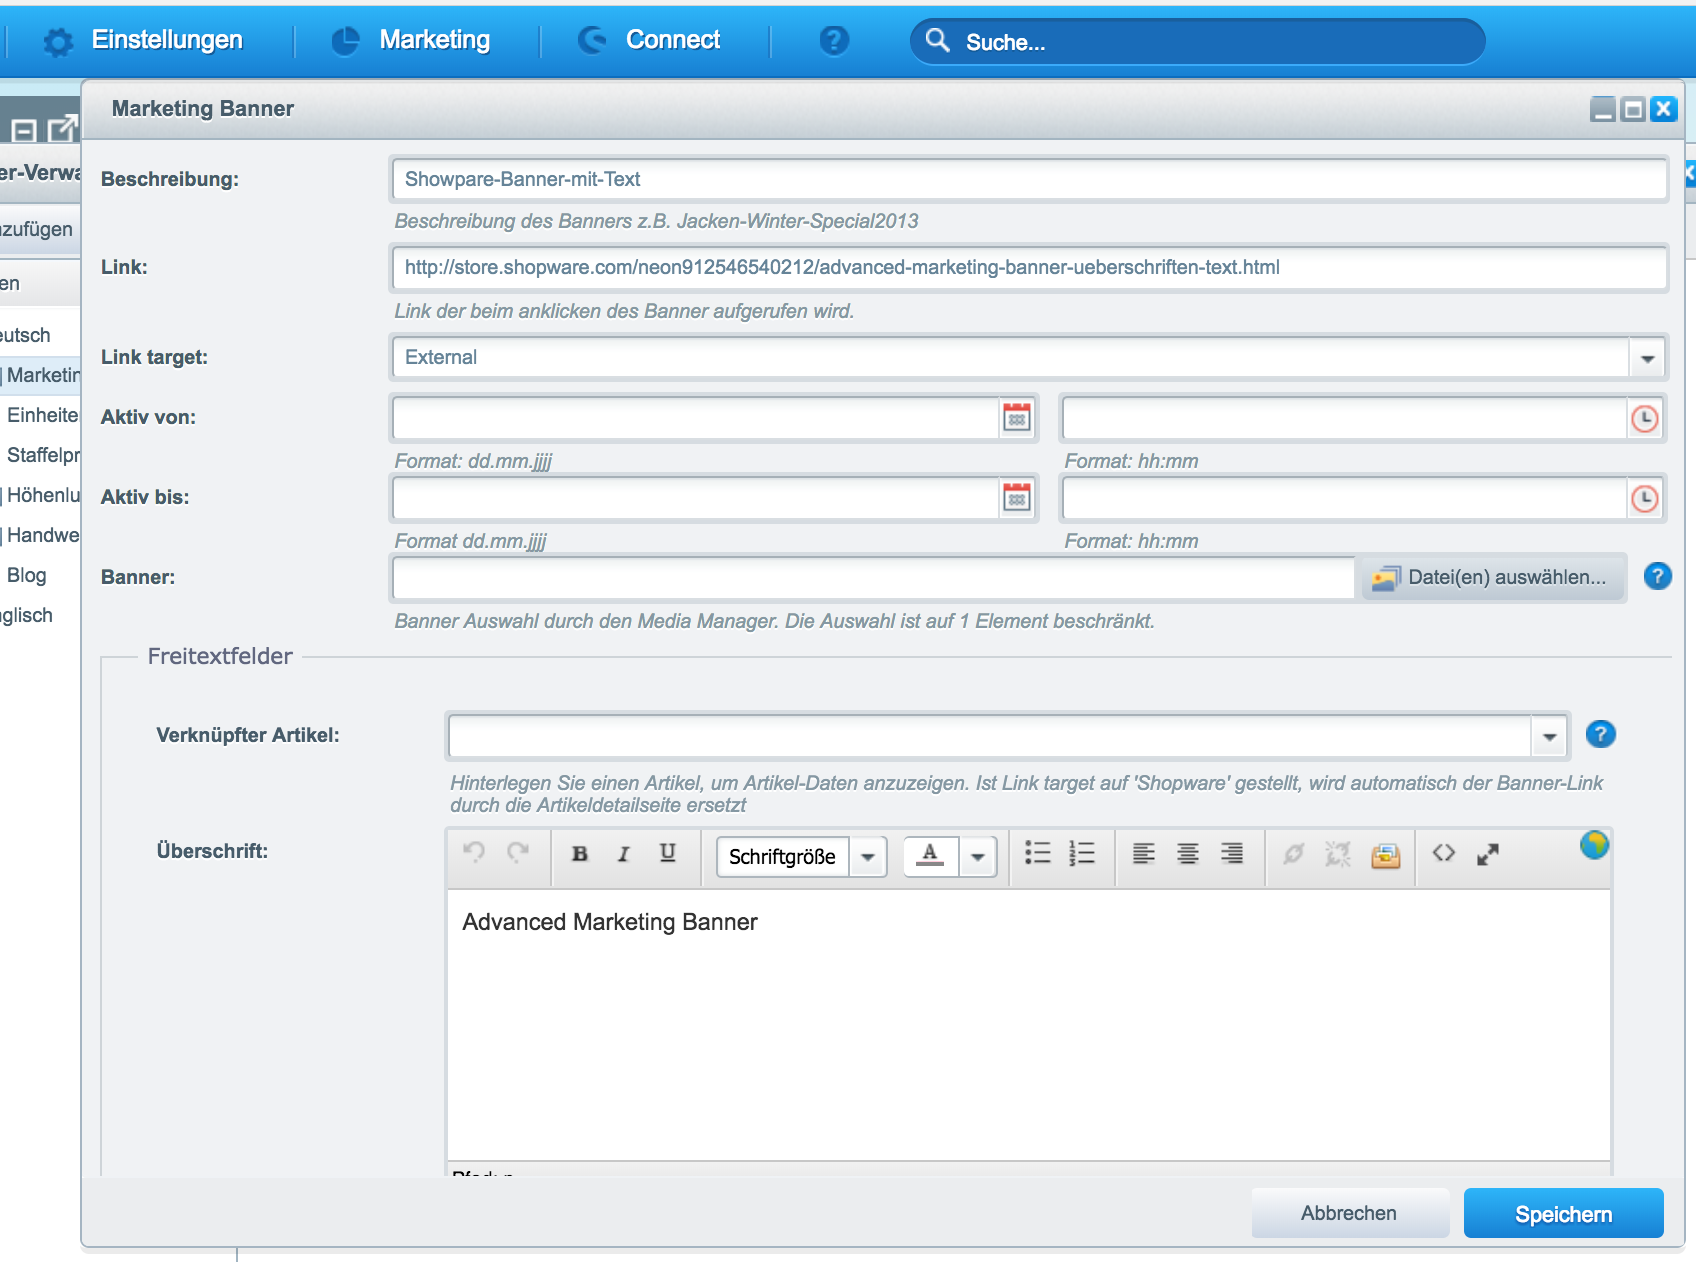Click the globe translation icon
The width and height of the screenshot is (1696, 1262).
(x=1594, y=845)
